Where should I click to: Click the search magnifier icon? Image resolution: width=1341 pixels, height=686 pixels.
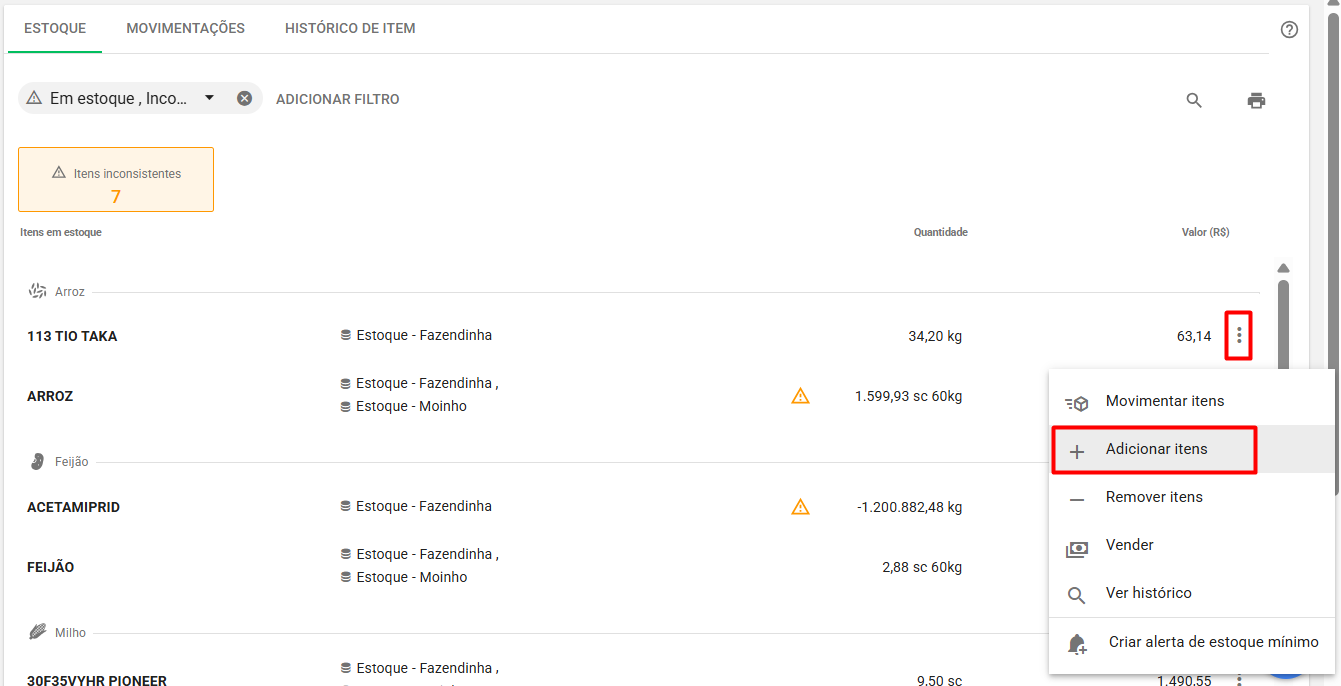(x=1194, y=100)
